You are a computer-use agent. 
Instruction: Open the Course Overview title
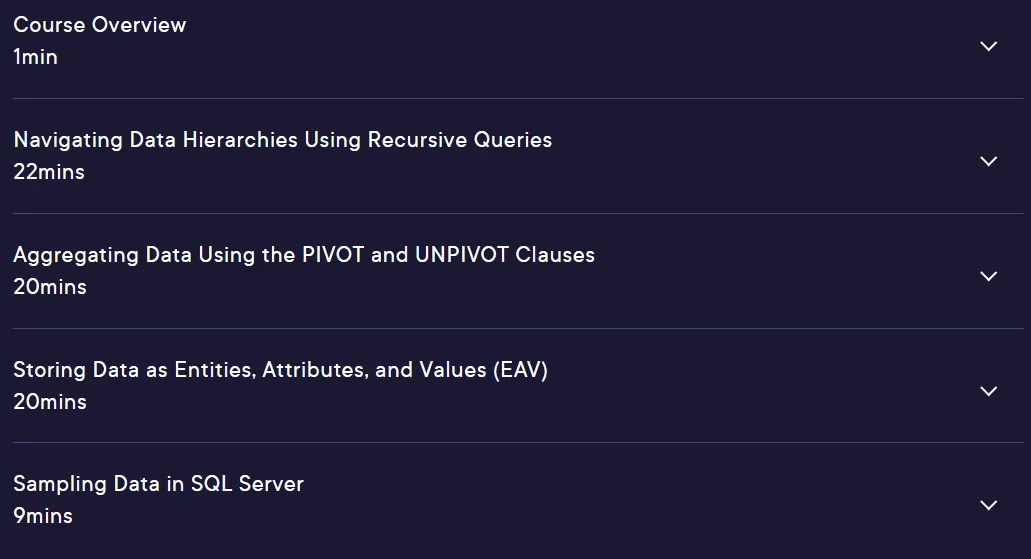click(100, 25)
